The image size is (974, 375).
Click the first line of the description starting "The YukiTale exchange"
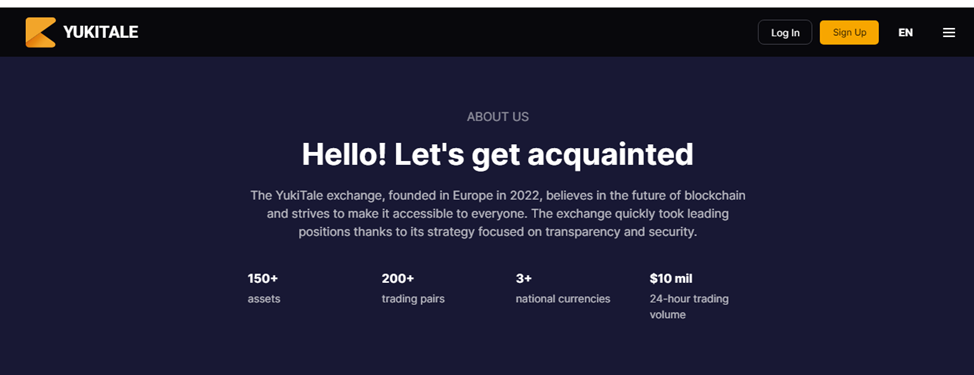pos(498,196)
